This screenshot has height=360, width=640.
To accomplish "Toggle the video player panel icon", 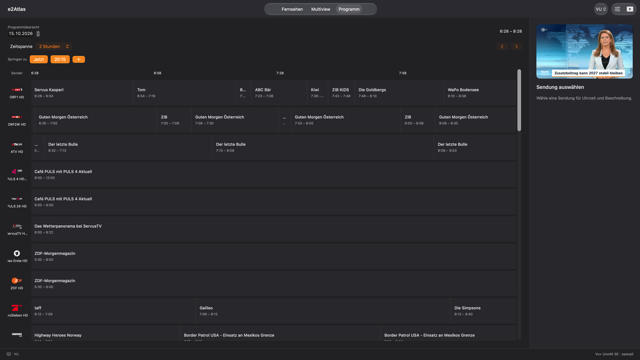I will pos(630,9).
